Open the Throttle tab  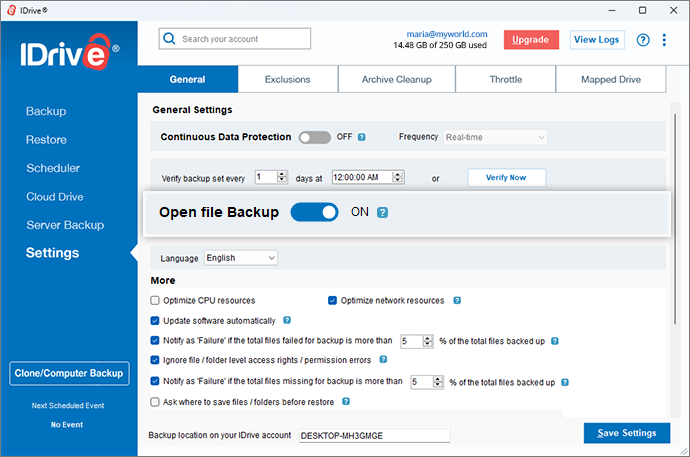click(x=506, y=80)
